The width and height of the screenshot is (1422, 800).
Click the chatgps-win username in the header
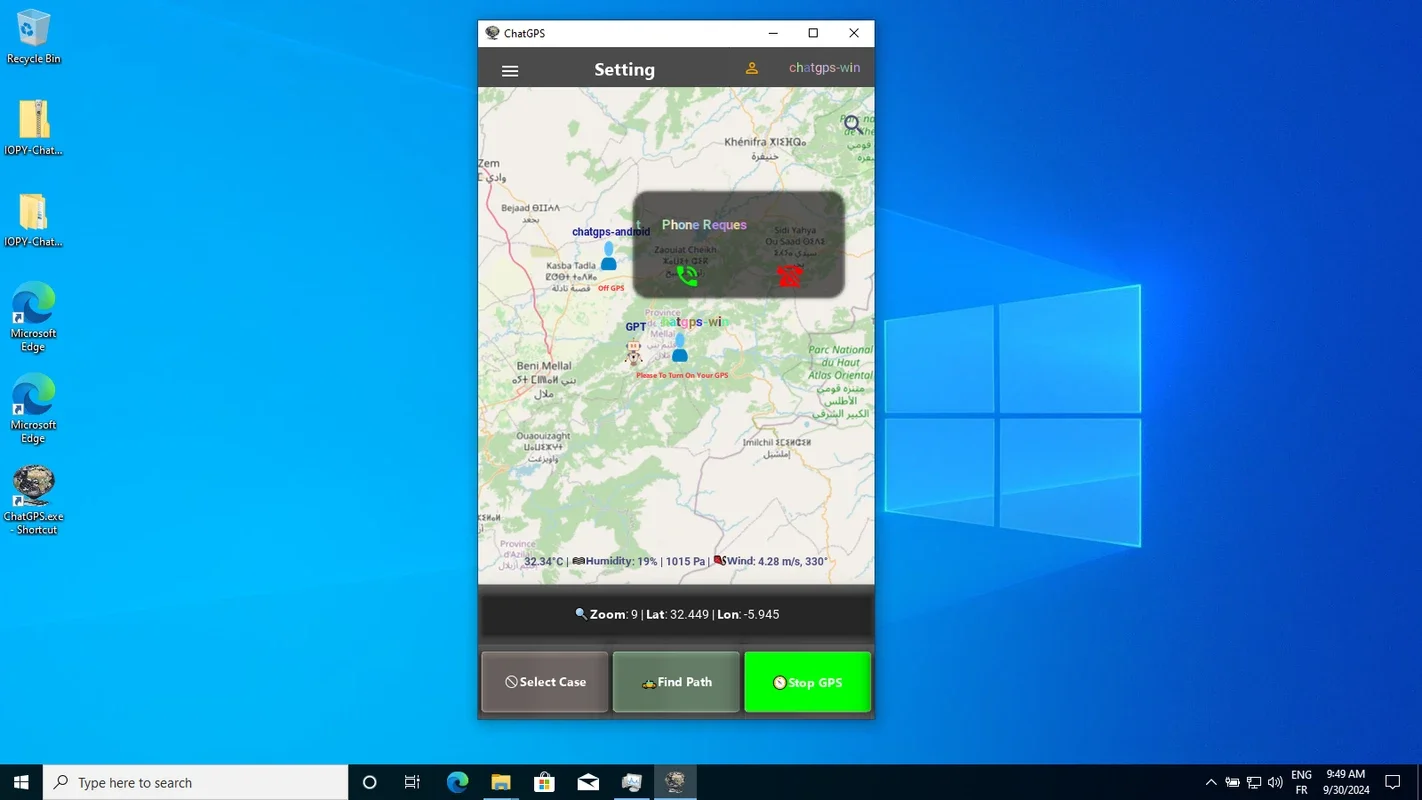click(824, 68)
